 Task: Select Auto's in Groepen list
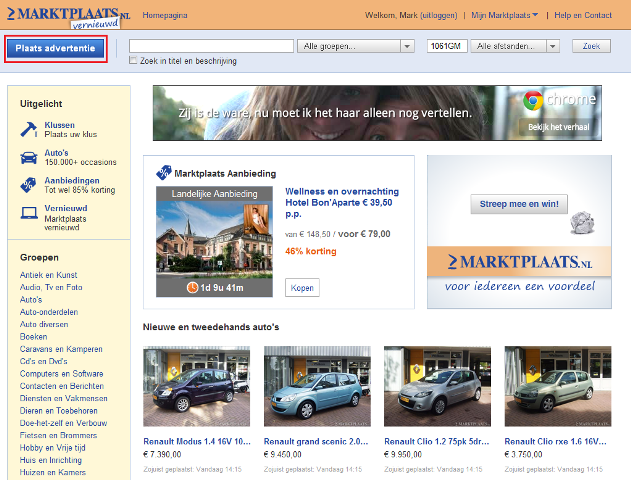point(31,300)
